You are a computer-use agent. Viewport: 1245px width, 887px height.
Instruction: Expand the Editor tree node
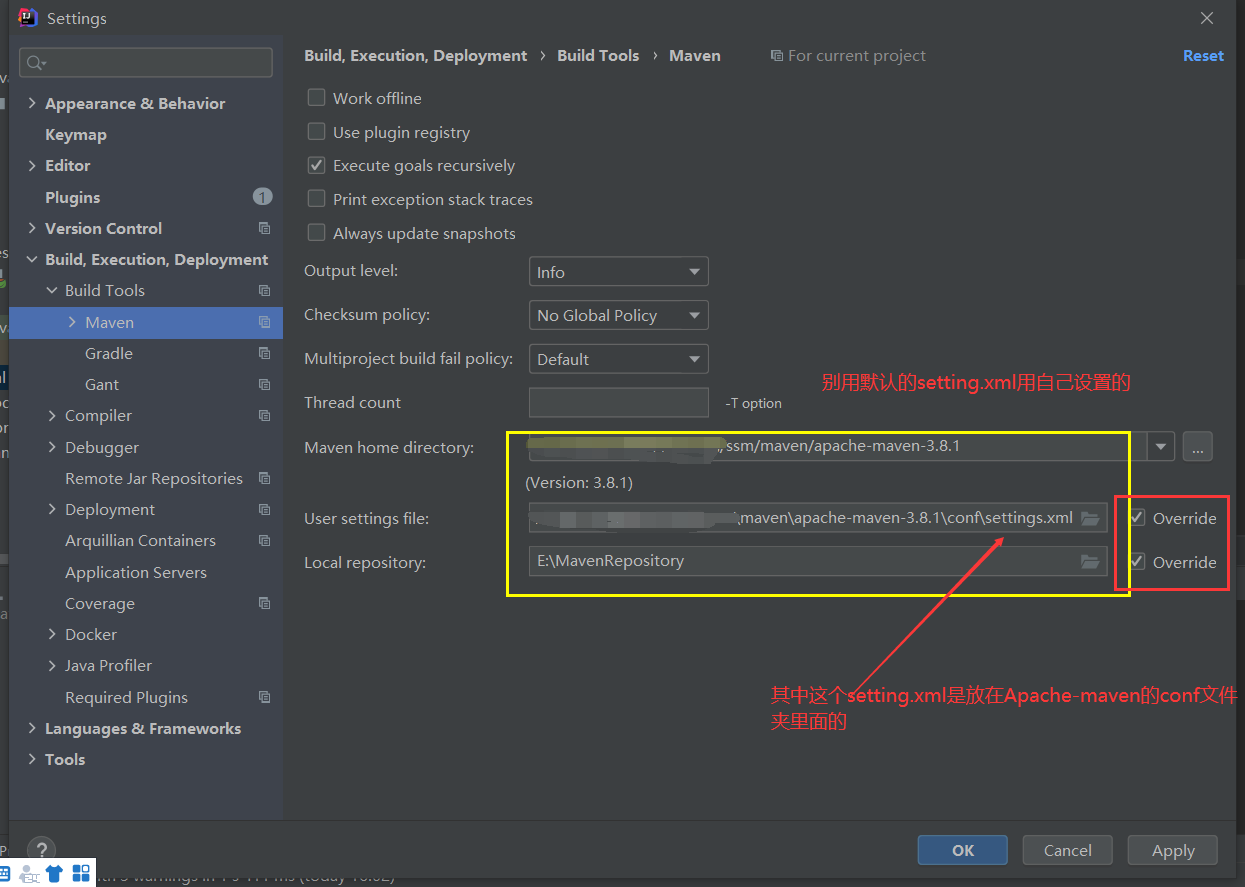pos(32,165)
